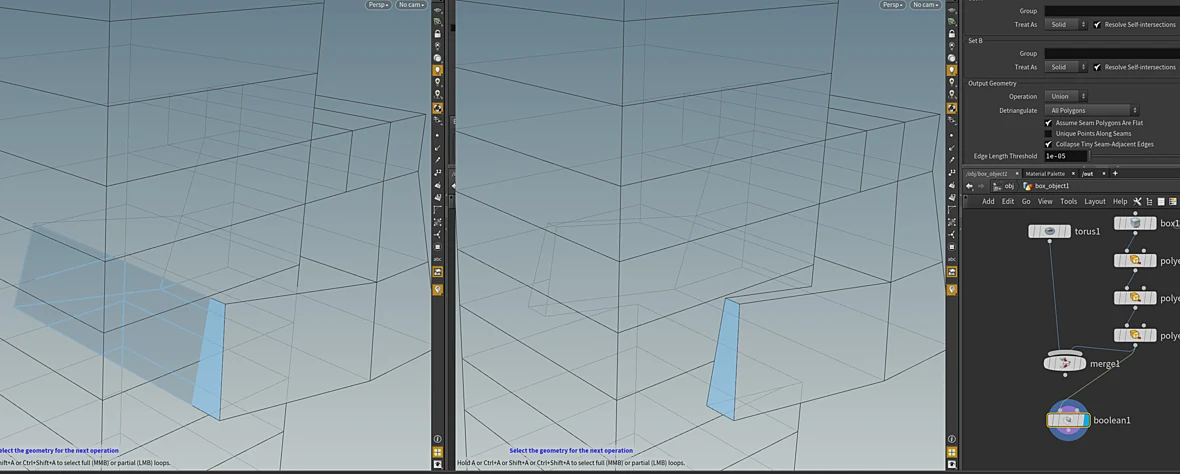Click the No cam button in right viewport
The height and width of the screenshot is (474, 1180).
[926, 5]
